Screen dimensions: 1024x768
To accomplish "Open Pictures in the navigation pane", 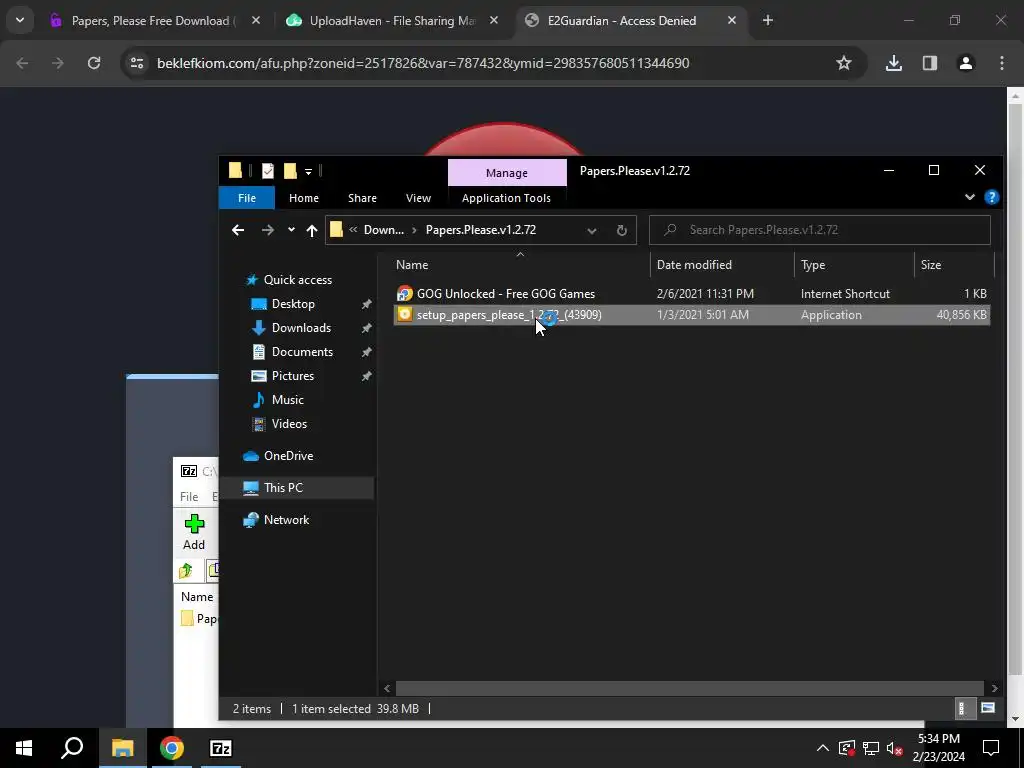I will click(x=293, y=376).
